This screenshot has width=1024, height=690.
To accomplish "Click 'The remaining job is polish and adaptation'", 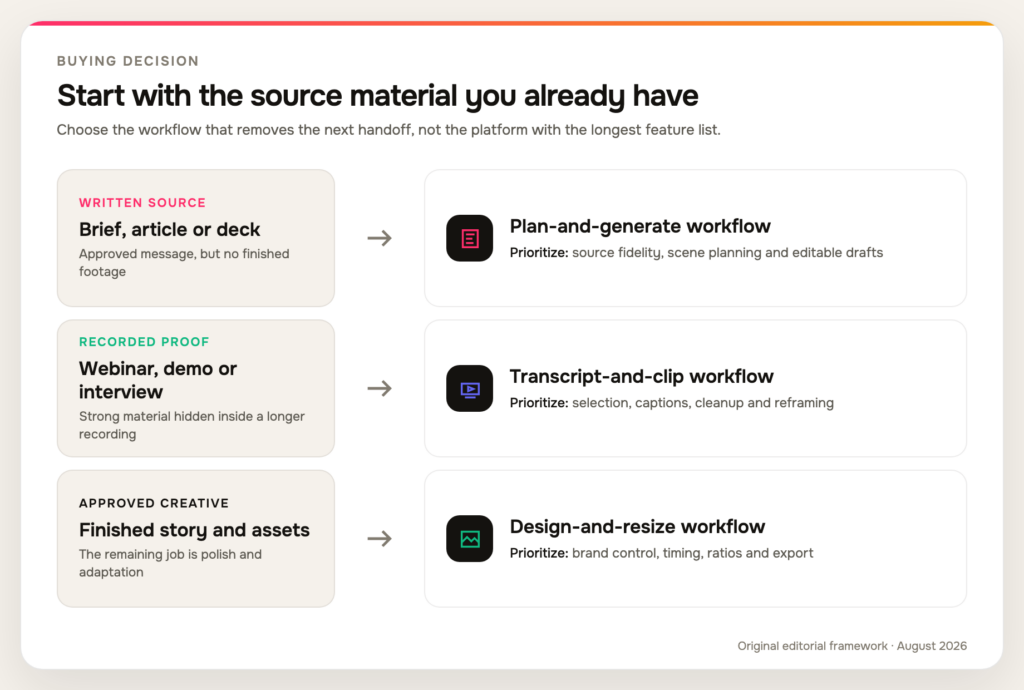I will (170, 563).
